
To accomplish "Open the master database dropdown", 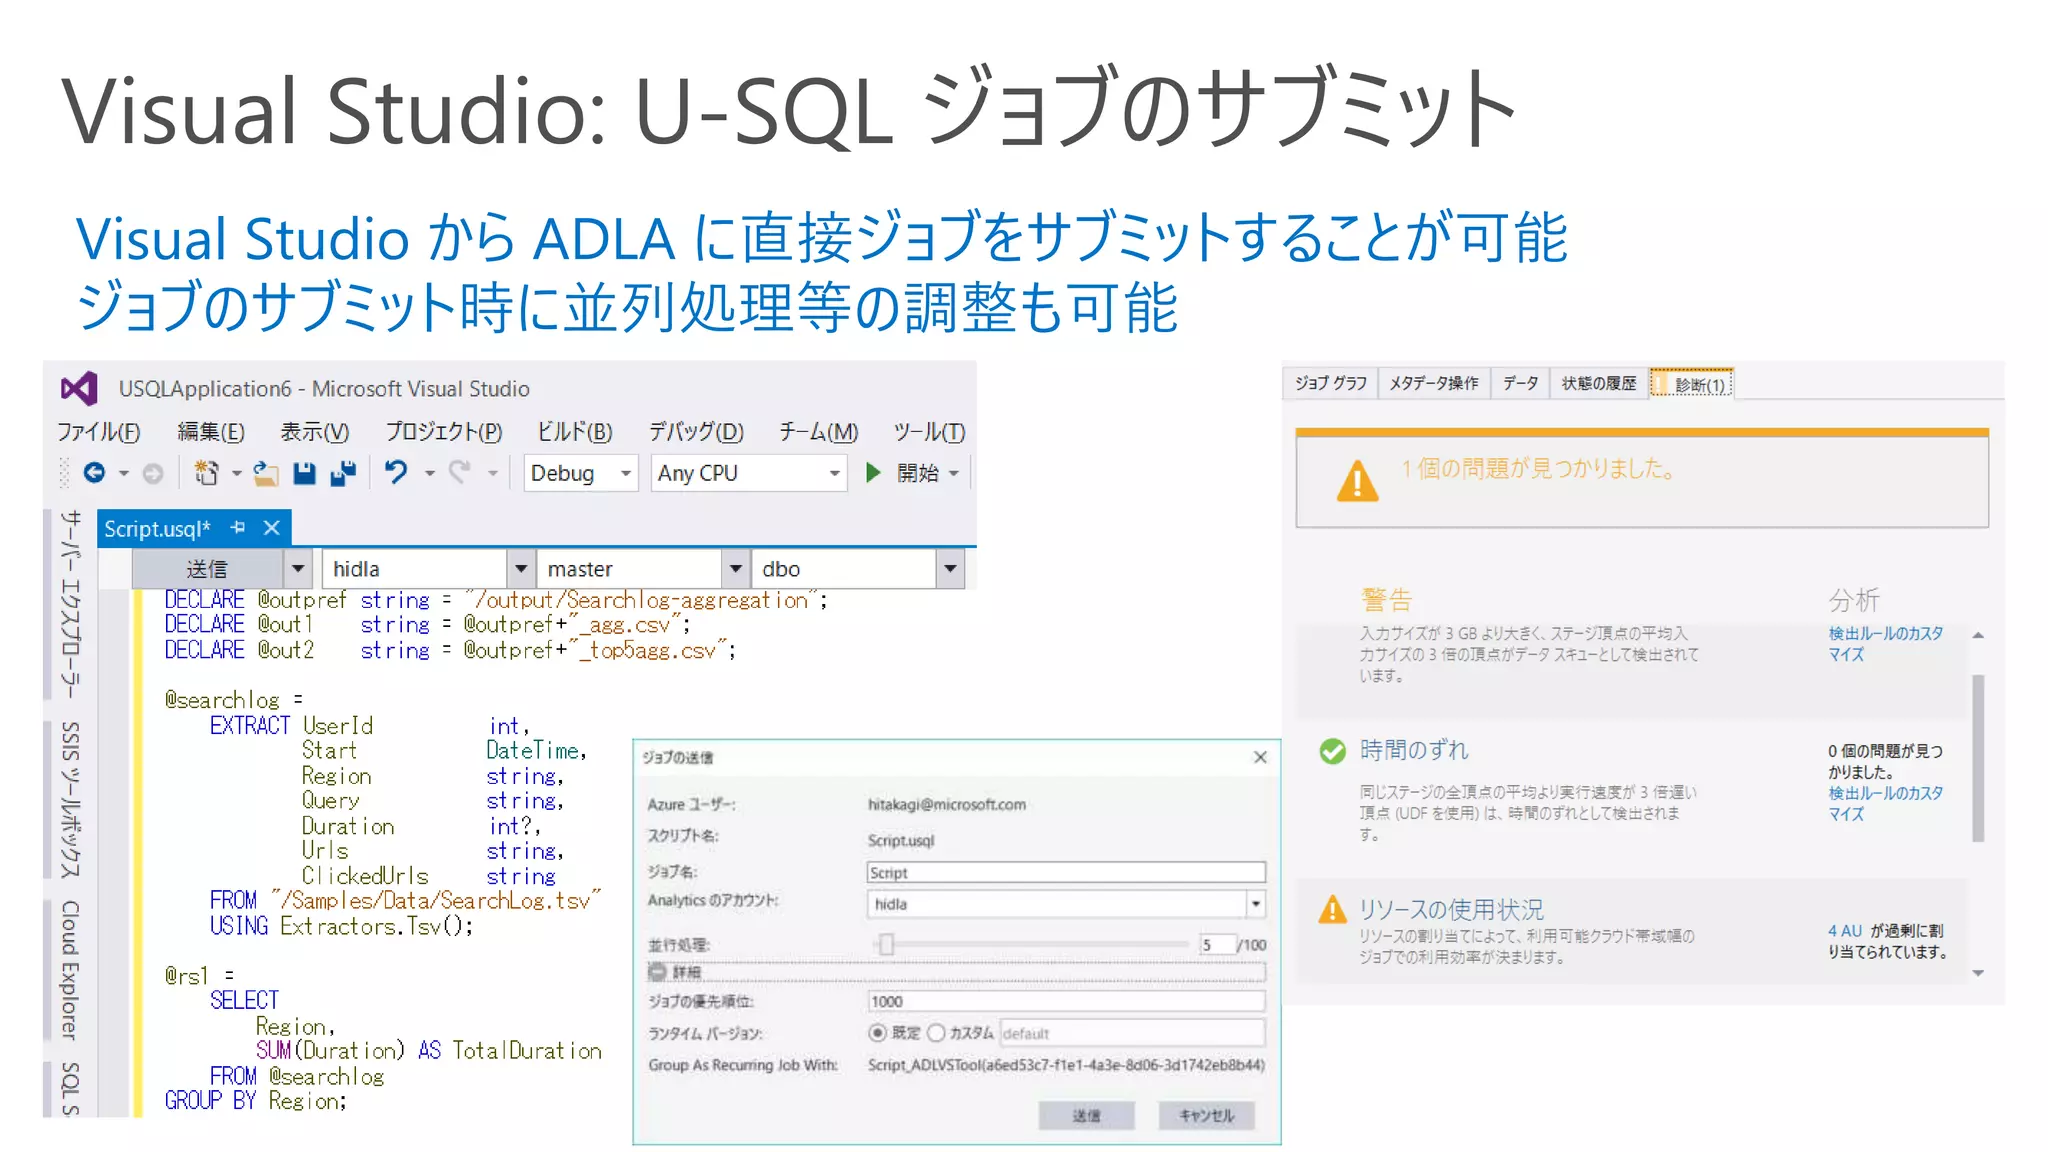I will coord(736,569).
